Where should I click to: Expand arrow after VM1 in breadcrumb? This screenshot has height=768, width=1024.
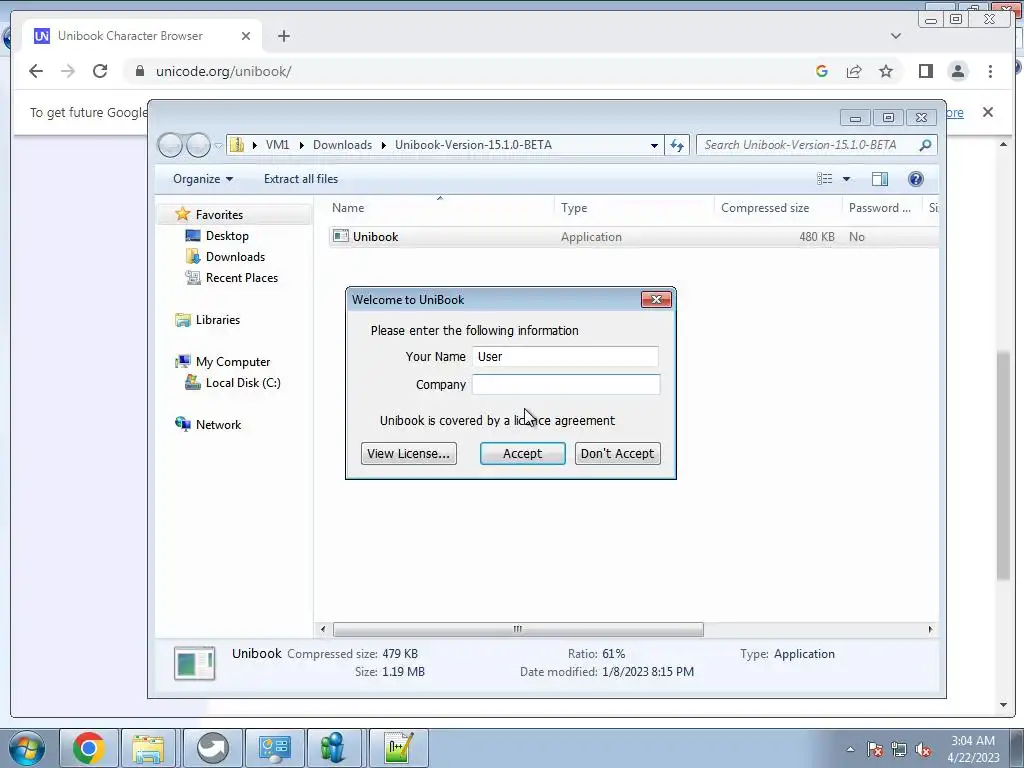(302, 145)
